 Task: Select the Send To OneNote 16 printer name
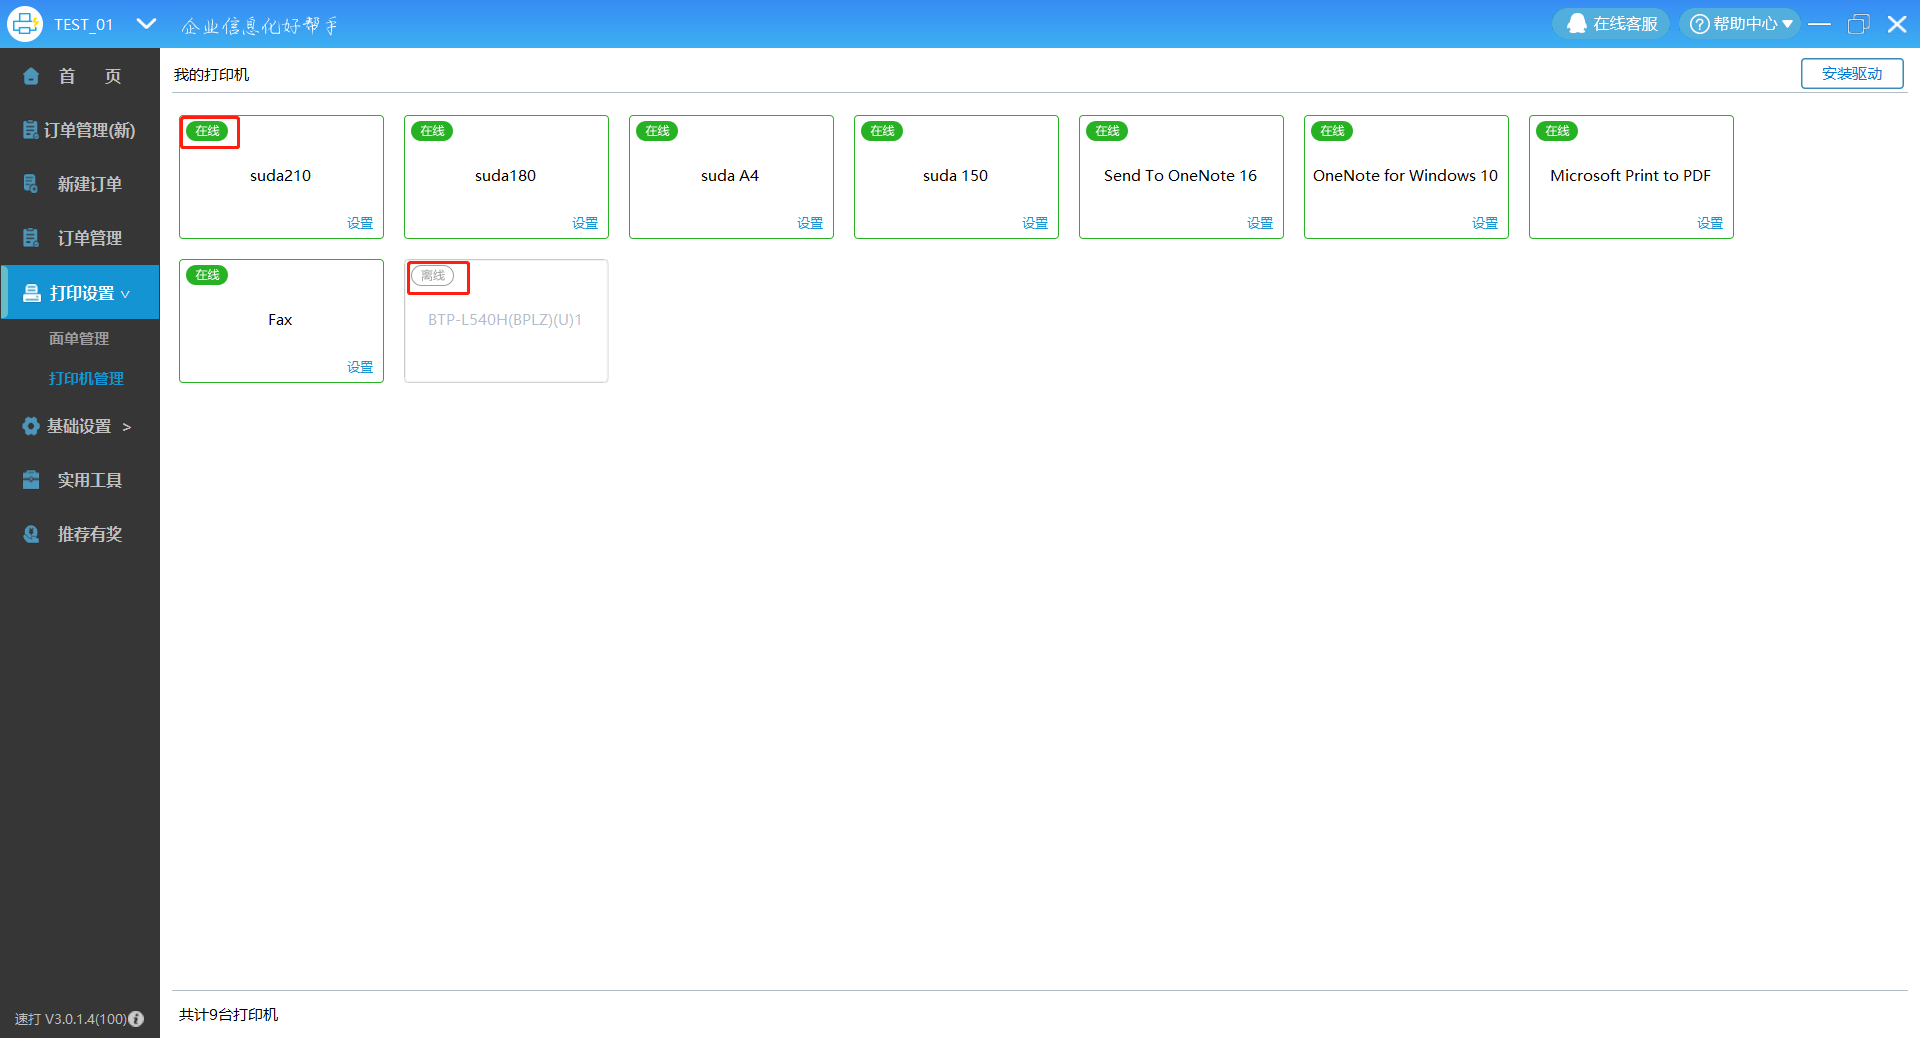click(x=1180, y=176)
